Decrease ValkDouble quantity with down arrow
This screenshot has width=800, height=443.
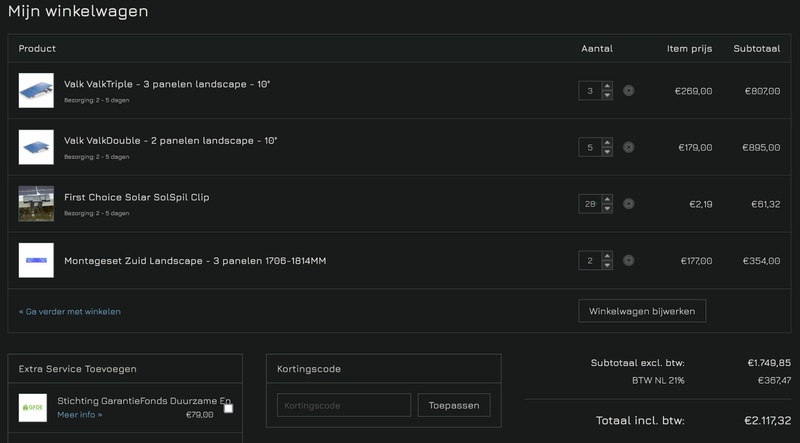click(x=607, y=152)
